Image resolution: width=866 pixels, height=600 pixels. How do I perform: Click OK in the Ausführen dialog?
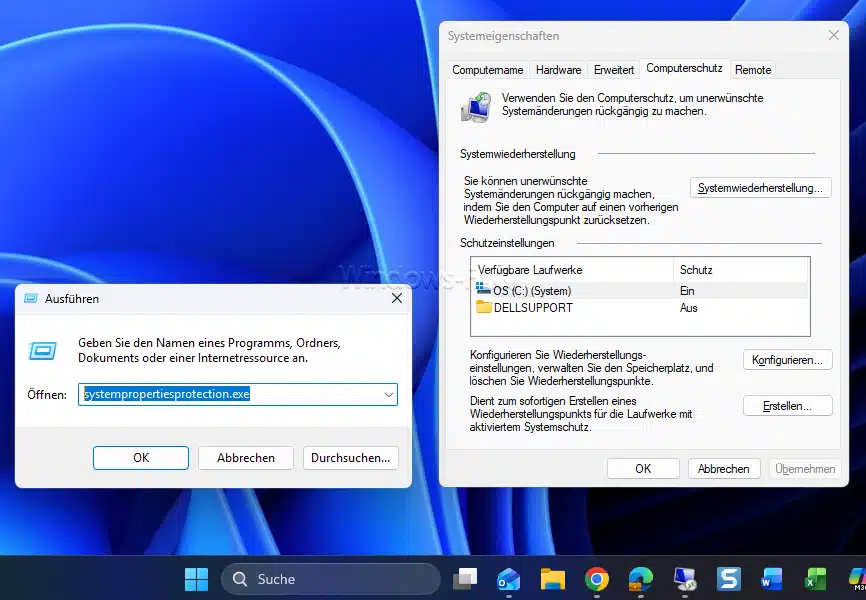click(x=141, y=458)
